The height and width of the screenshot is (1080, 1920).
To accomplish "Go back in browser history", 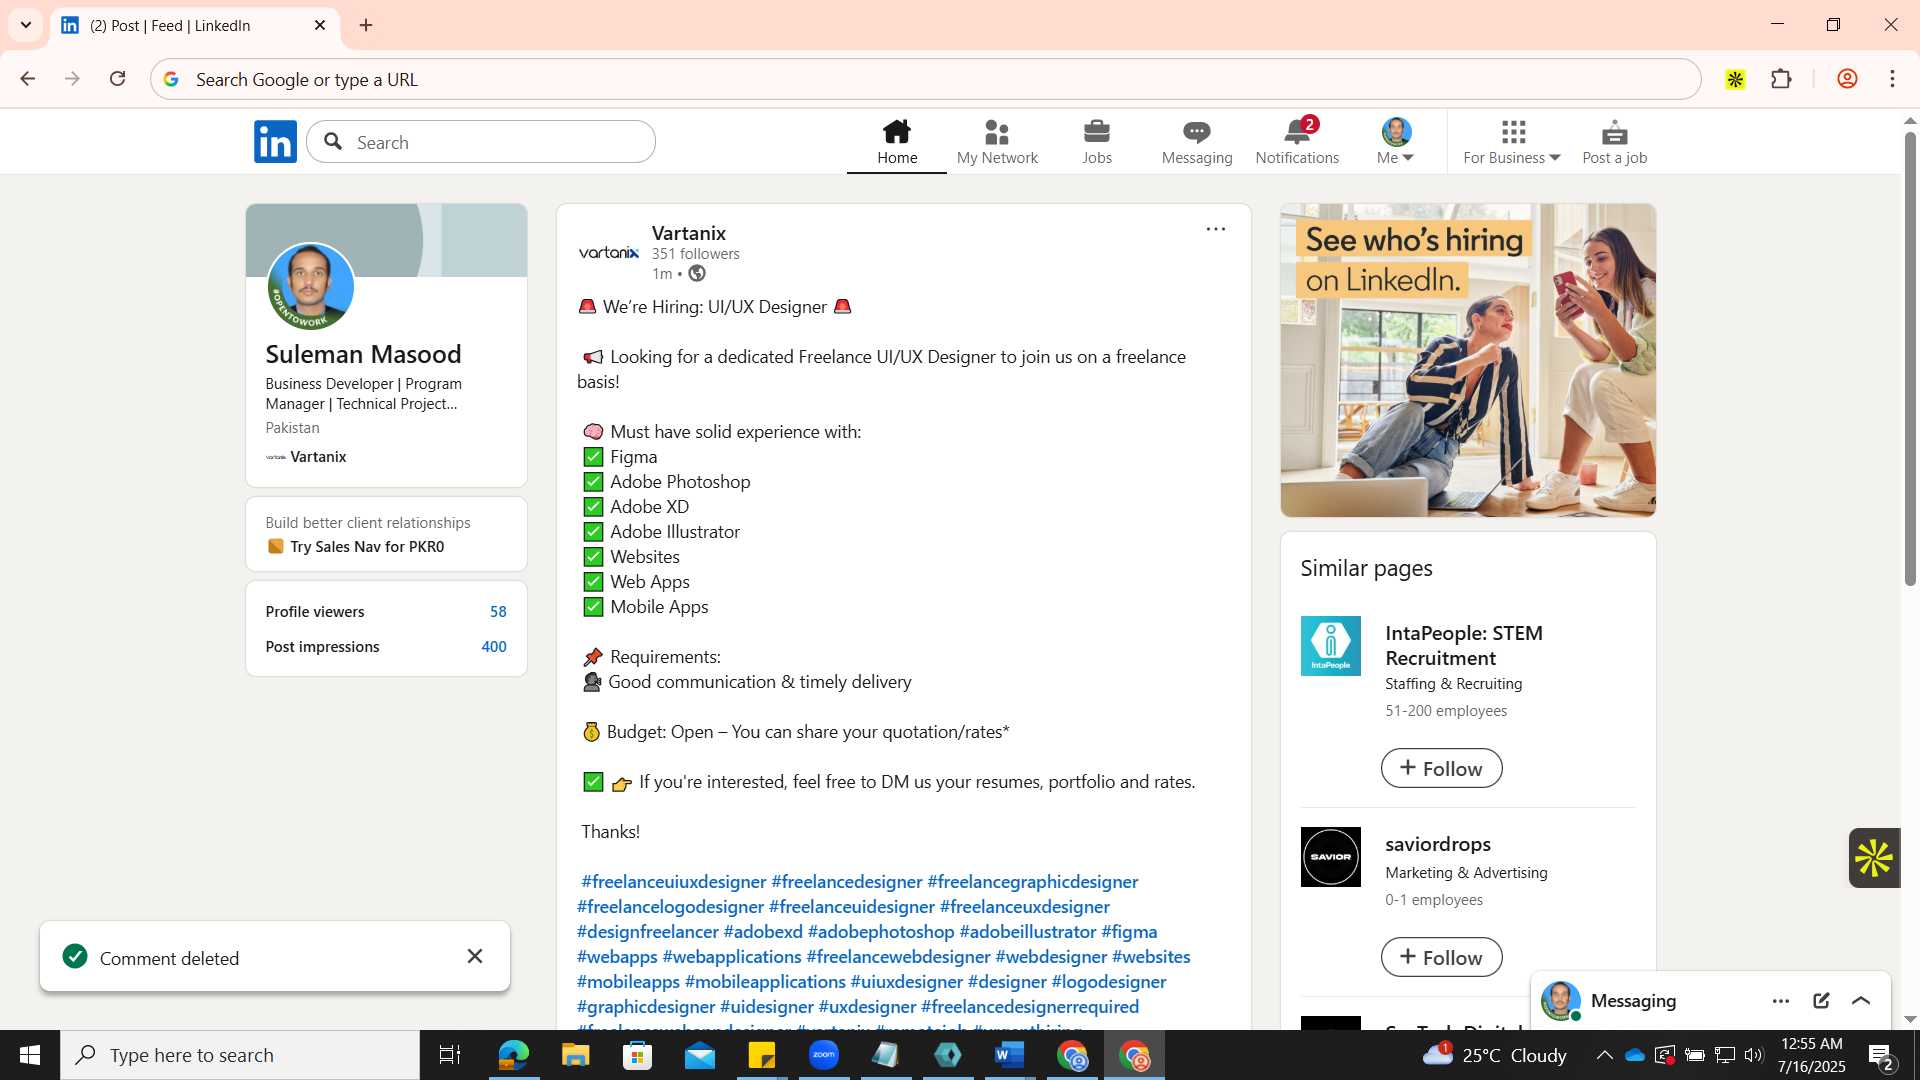I will [28, 79].
